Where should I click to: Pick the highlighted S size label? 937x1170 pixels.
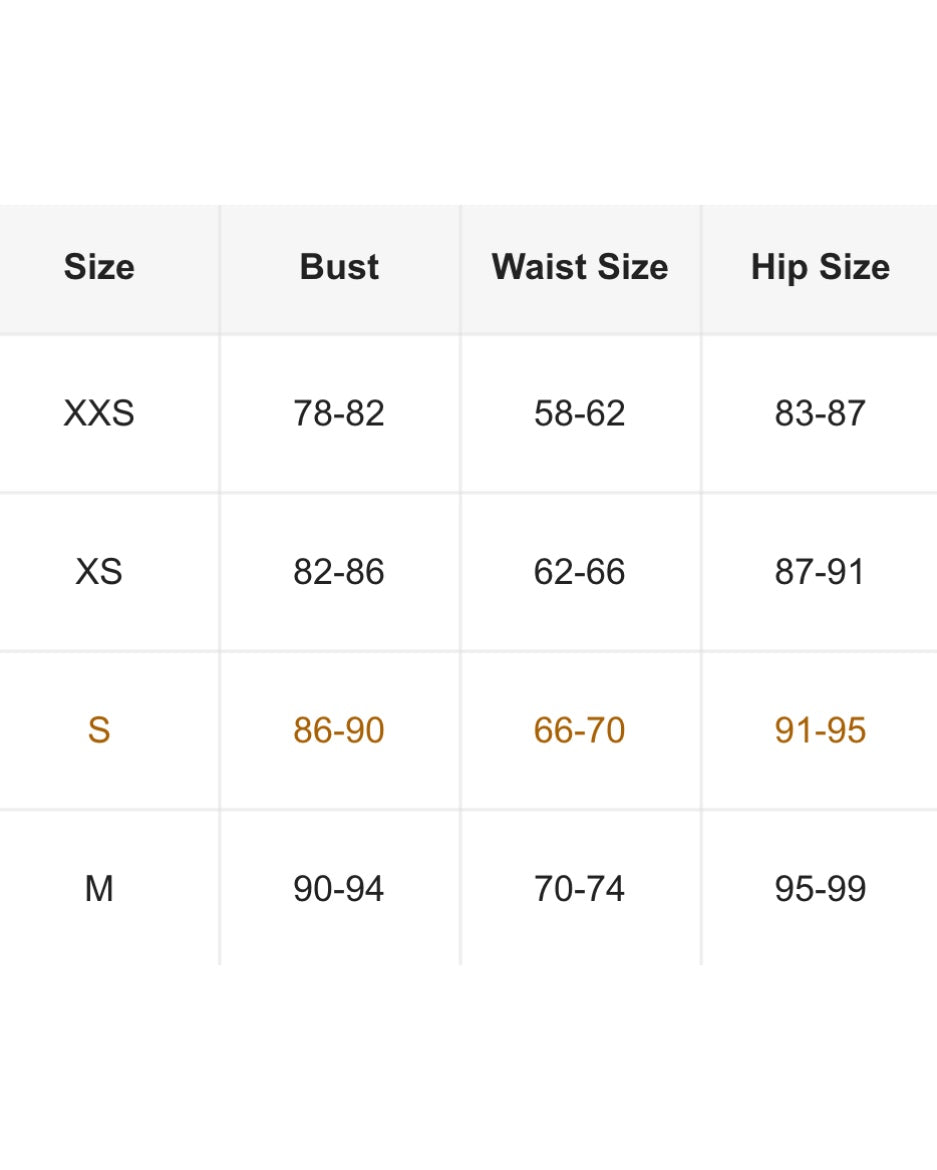99,730
